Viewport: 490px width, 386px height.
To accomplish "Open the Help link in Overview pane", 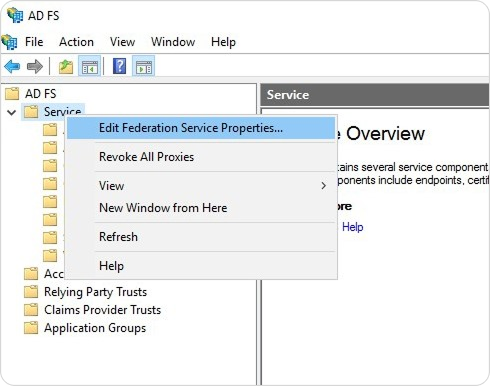I will coord(353,227).
